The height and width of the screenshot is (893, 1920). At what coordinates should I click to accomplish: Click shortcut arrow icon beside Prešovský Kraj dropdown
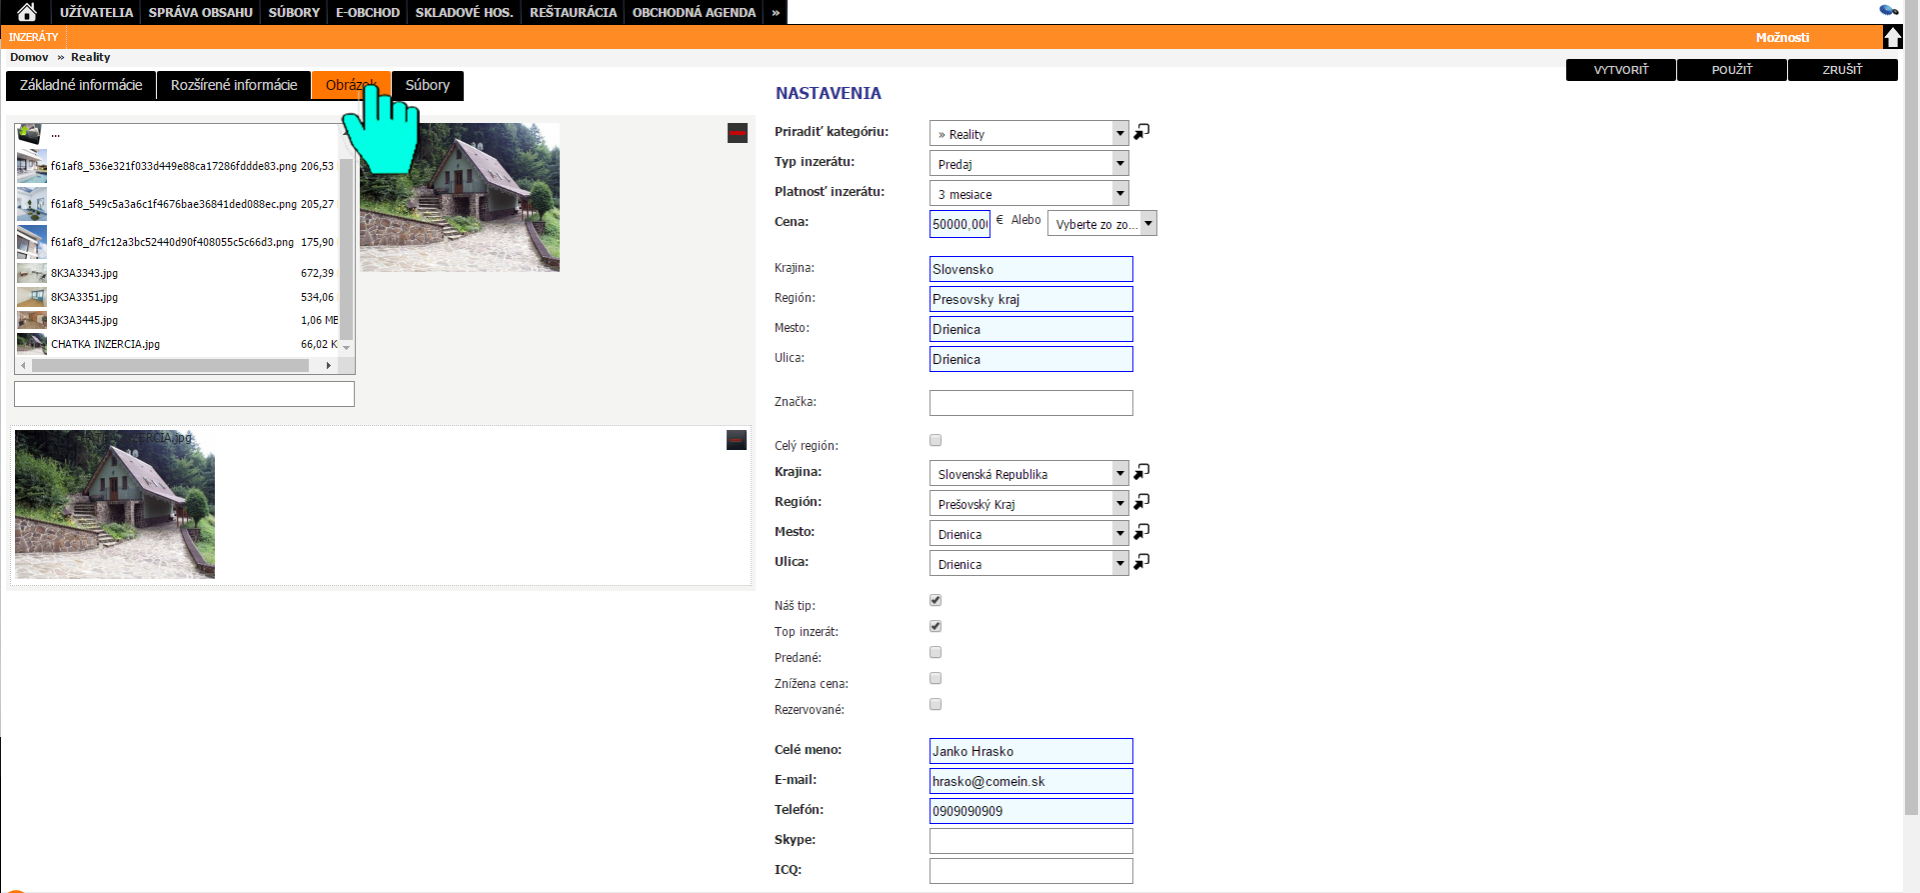[1142, 502]
